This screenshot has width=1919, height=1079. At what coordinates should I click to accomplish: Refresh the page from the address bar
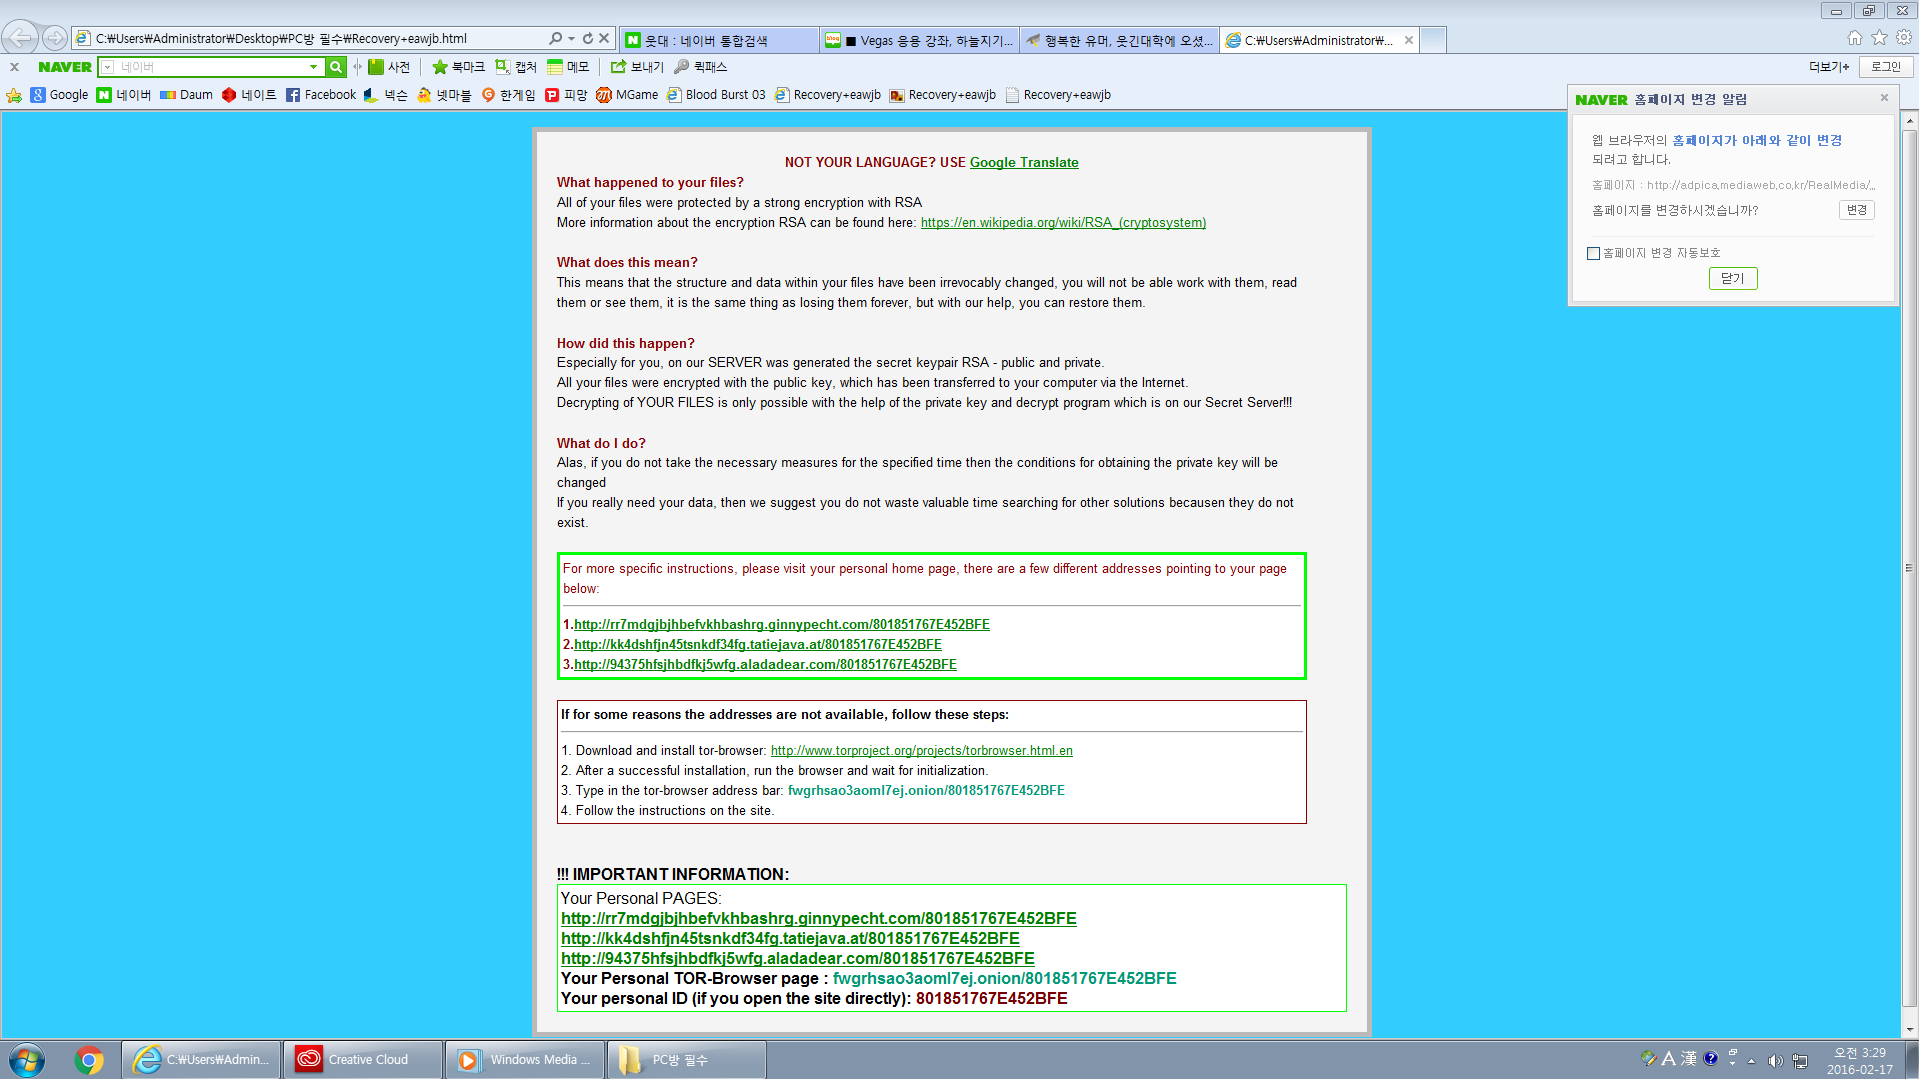(588, 38)
